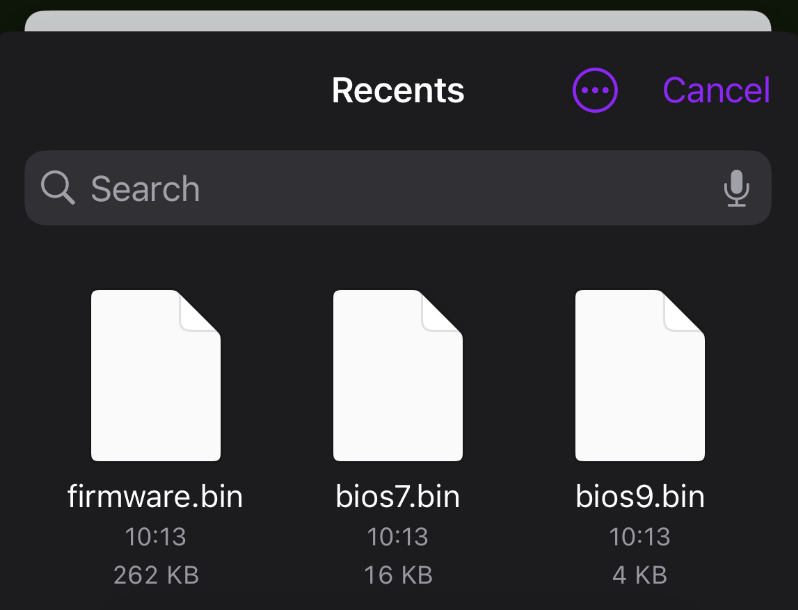Tap the 10:13 timestamp under firmware.bin
The width and height of the screenshot is (798, 610).
pyautogui.click(x=155, y=537)
